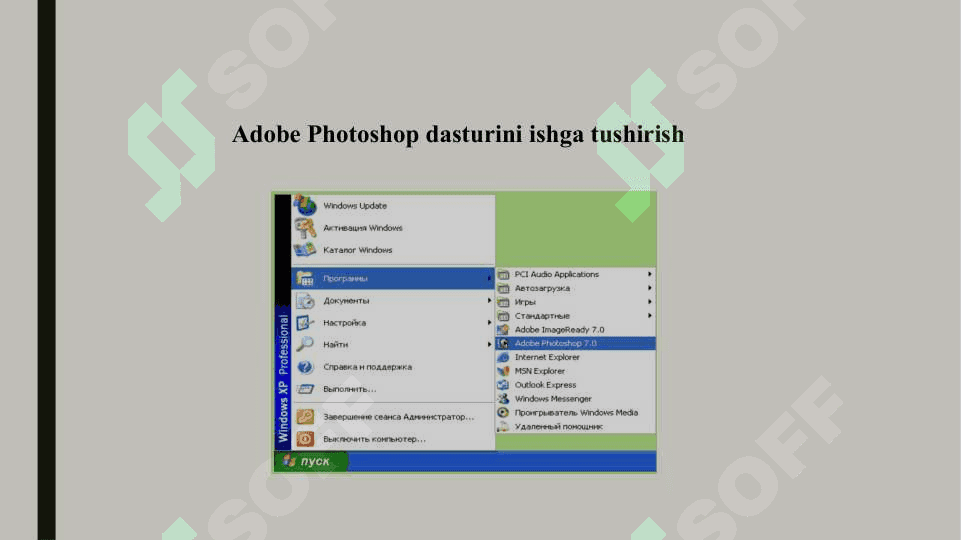Click the Удаленный помощник icon
The image size is (961, 540).
tap(503, 427)
